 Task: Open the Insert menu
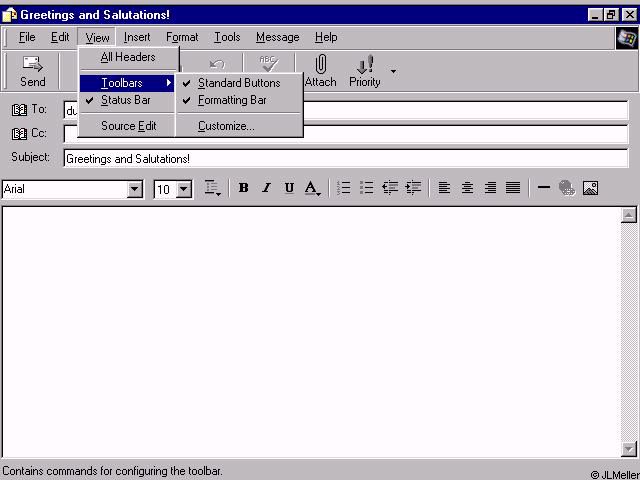pyautogui.click(x=137, y=37)
